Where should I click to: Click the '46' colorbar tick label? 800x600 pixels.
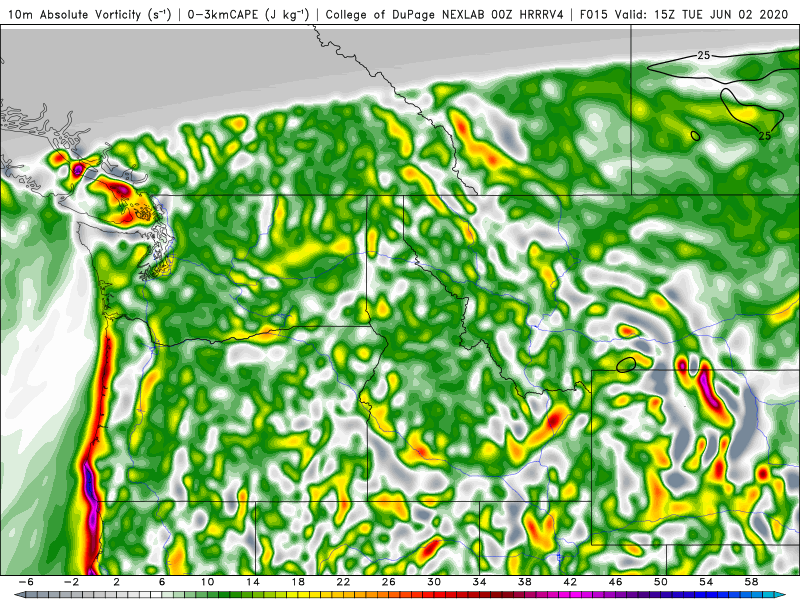click(615, 582)
